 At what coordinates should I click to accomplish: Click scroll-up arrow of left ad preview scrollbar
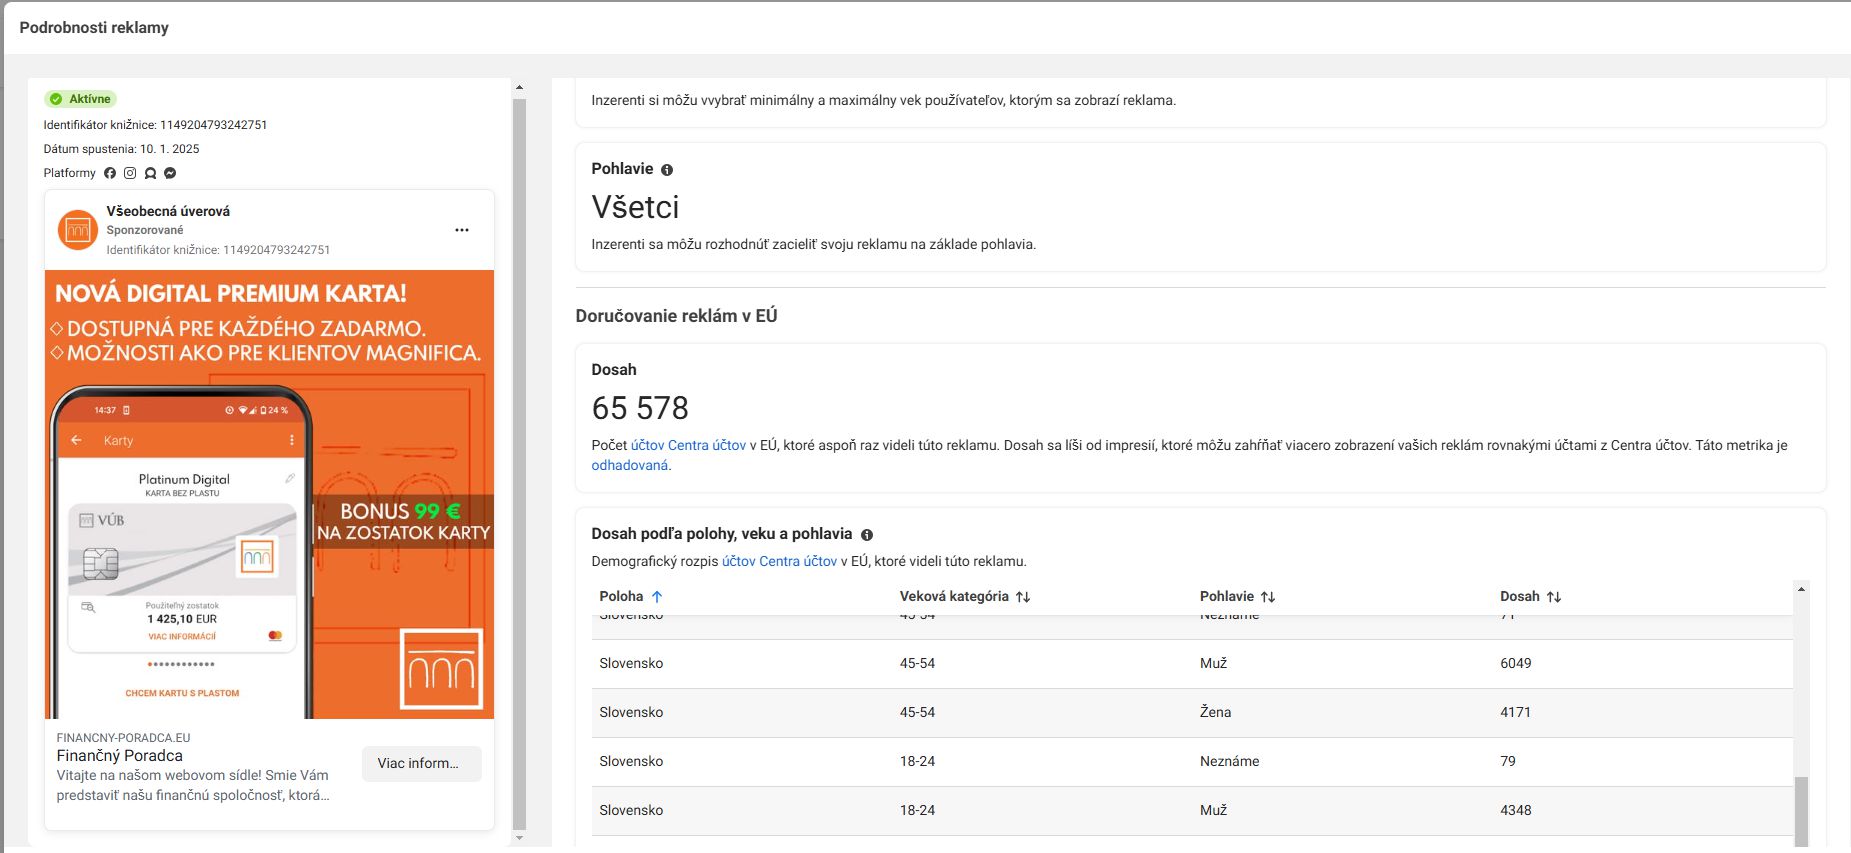[519, 88]
